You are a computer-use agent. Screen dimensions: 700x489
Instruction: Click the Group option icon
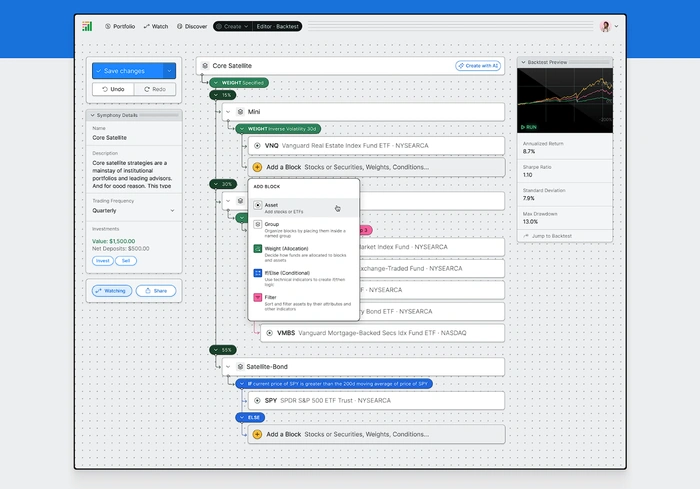click(258, 224)
